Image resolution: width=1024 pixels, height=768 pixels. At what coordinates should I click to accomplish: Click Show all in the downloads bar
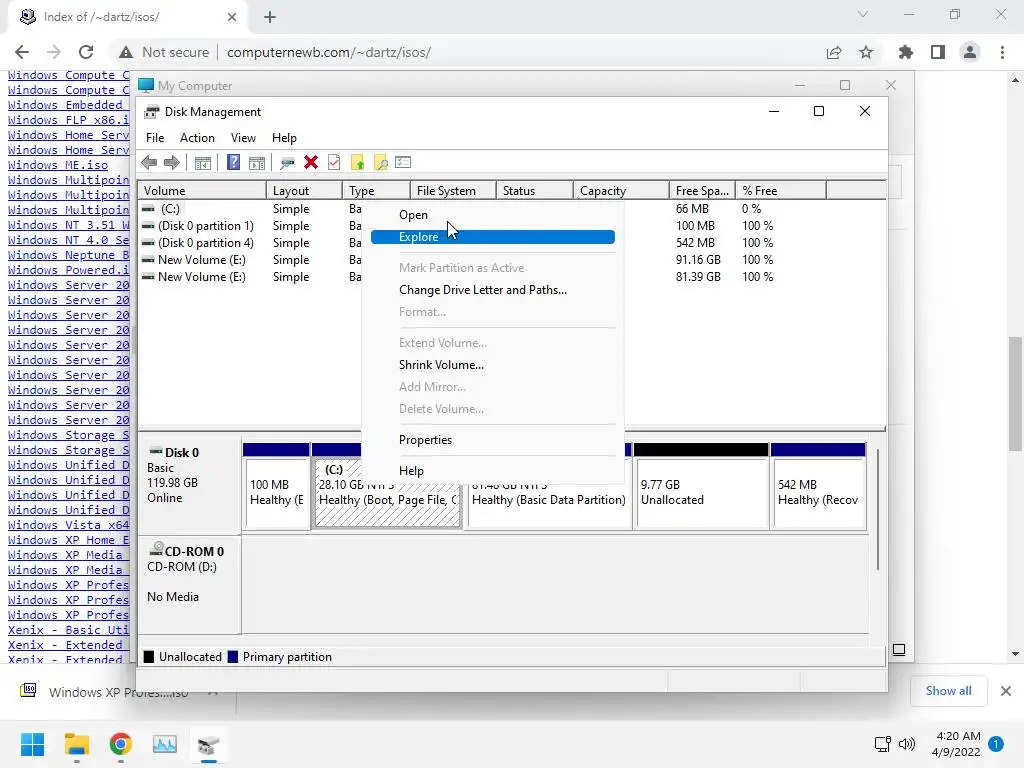[948, 691]
